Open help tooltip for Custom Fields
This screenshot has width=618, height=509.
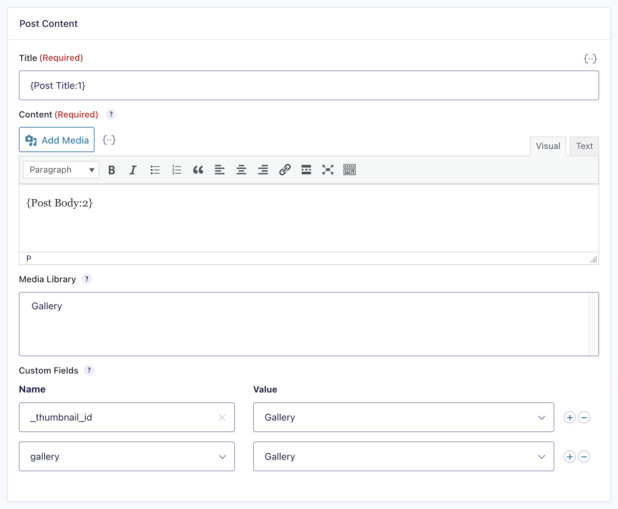tap(89, 370)
